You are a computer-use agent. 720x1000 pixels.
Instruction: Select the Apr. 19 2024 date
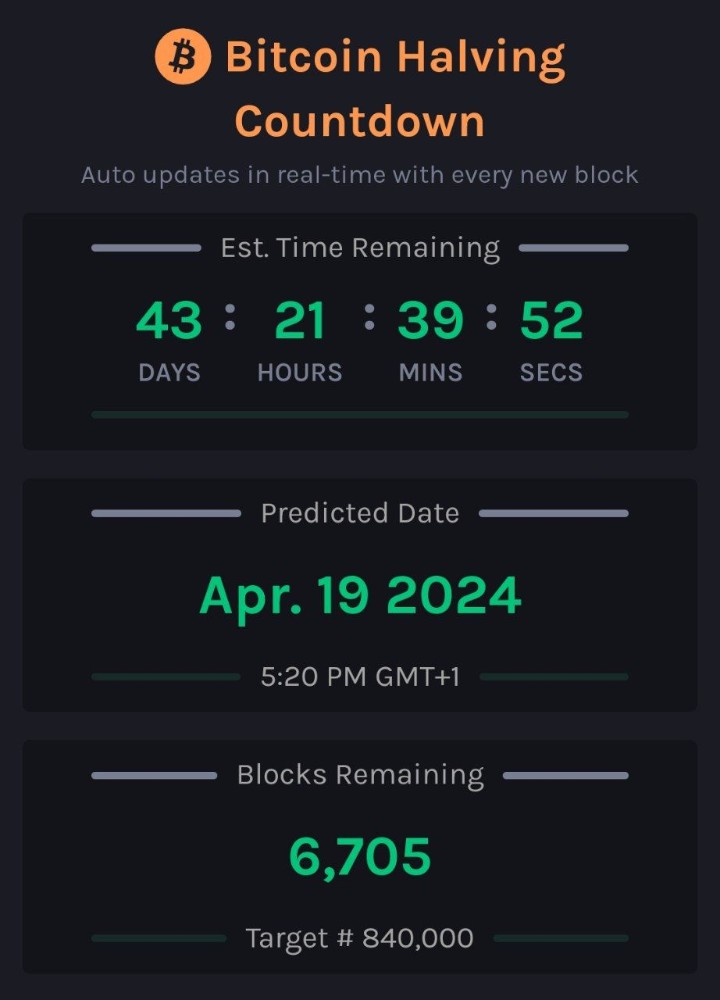(360, 597)
